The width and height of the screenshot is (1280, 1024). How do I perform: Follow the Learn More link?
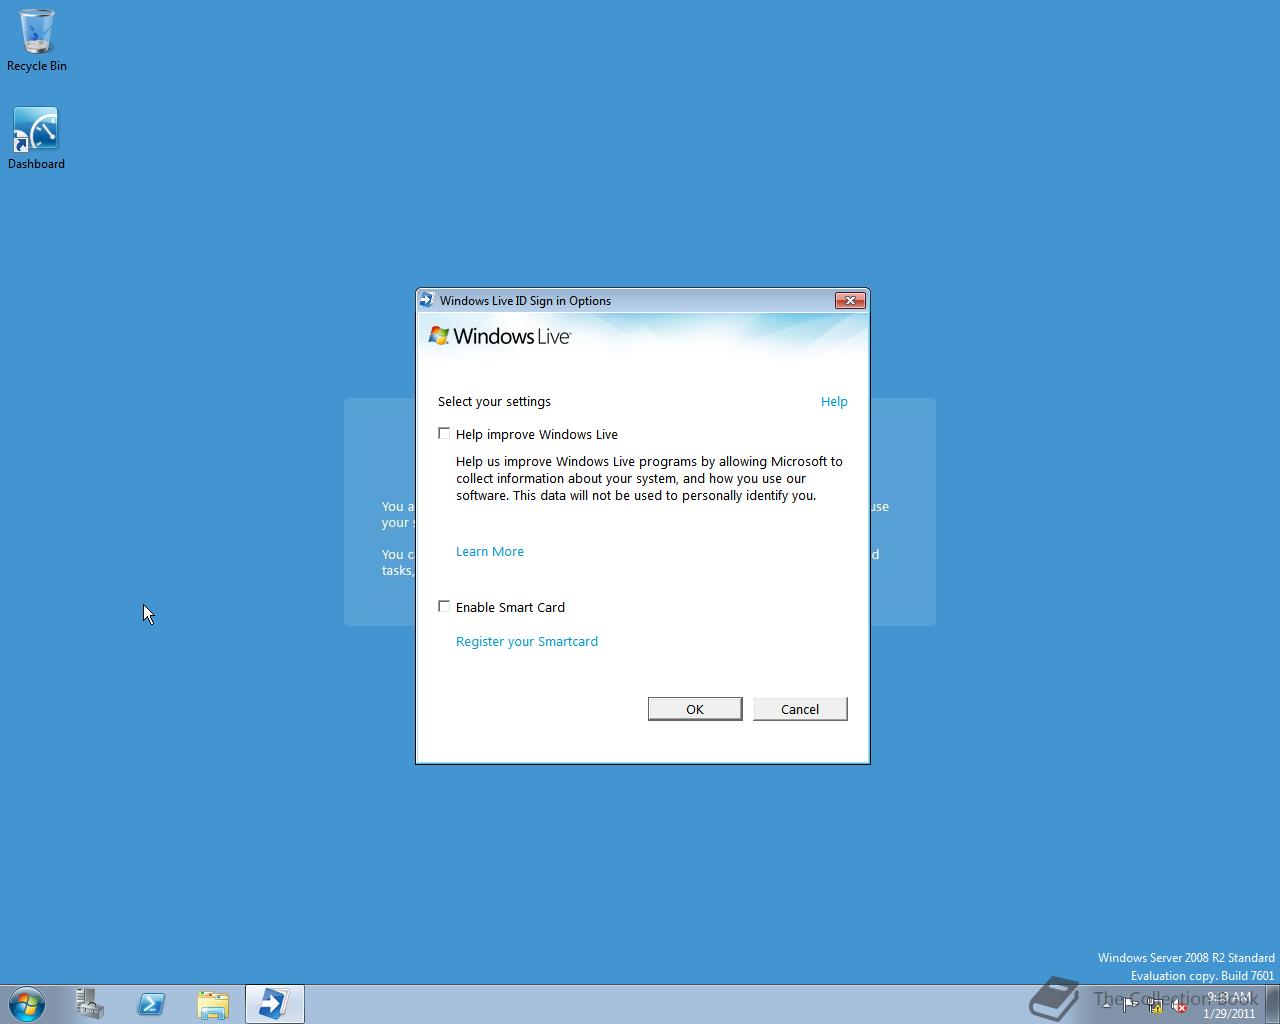click(490, 551)
